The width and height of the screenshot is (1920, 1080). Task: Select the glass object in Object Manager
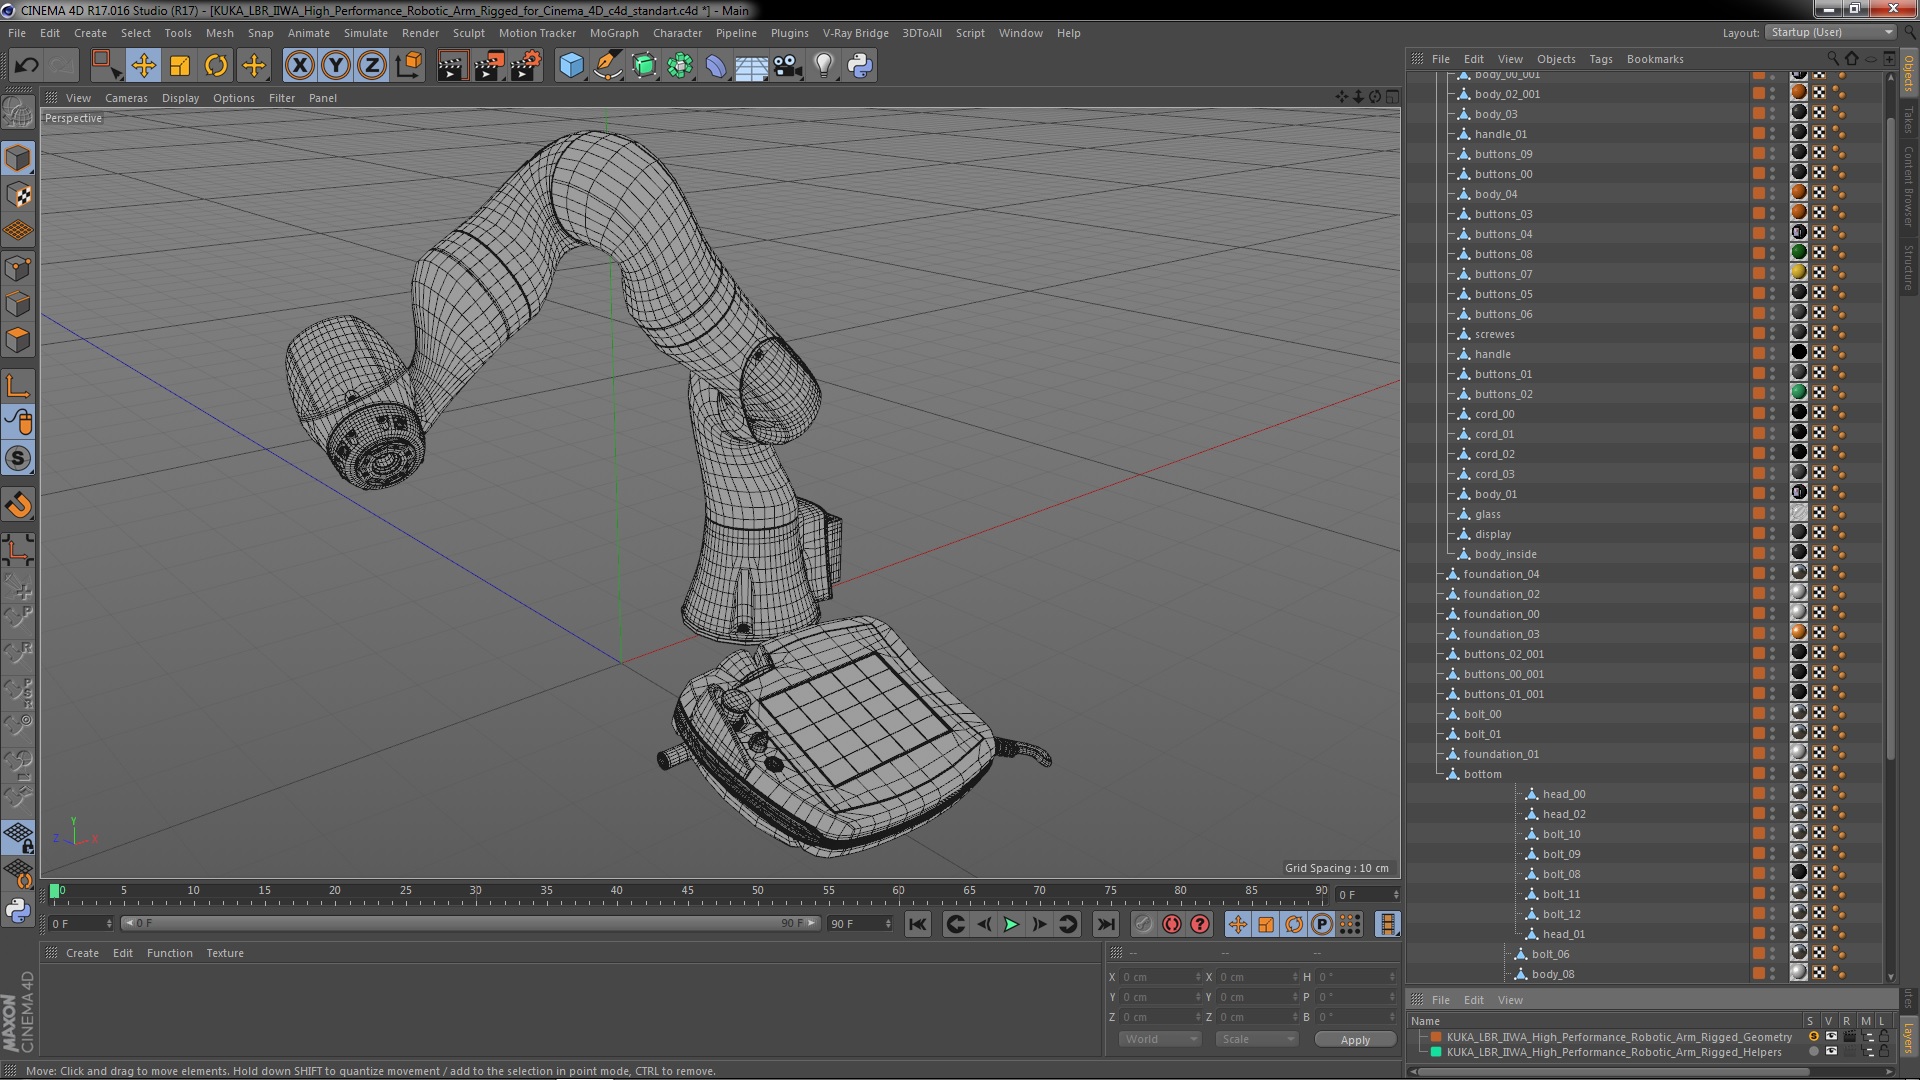(1487, 514)
